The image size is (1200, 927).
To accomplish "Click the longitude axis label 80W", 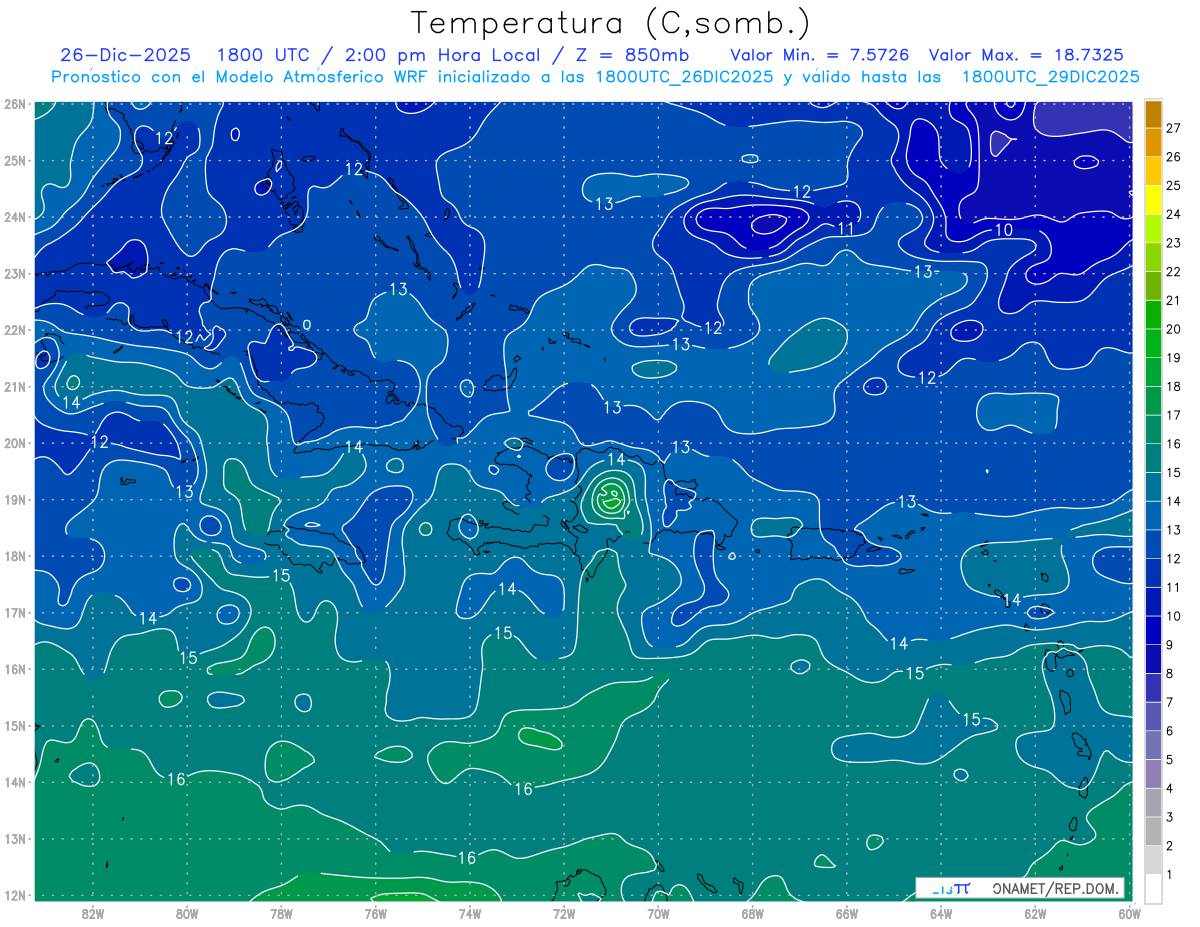I will (187, 913).
